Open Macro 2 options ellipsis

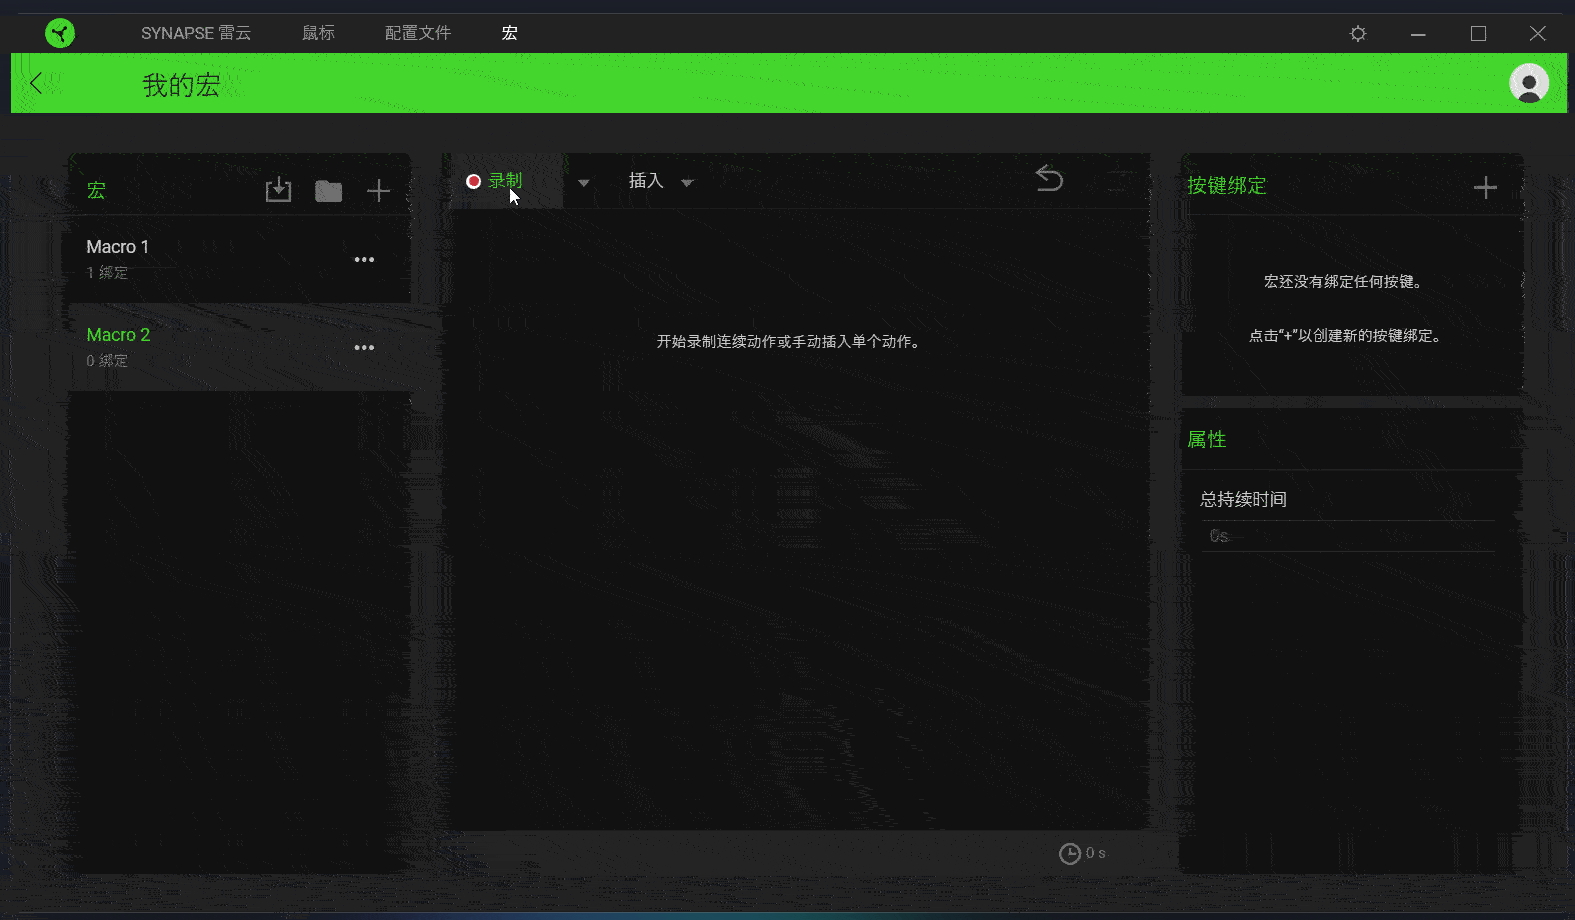click(x=364, y=348)
